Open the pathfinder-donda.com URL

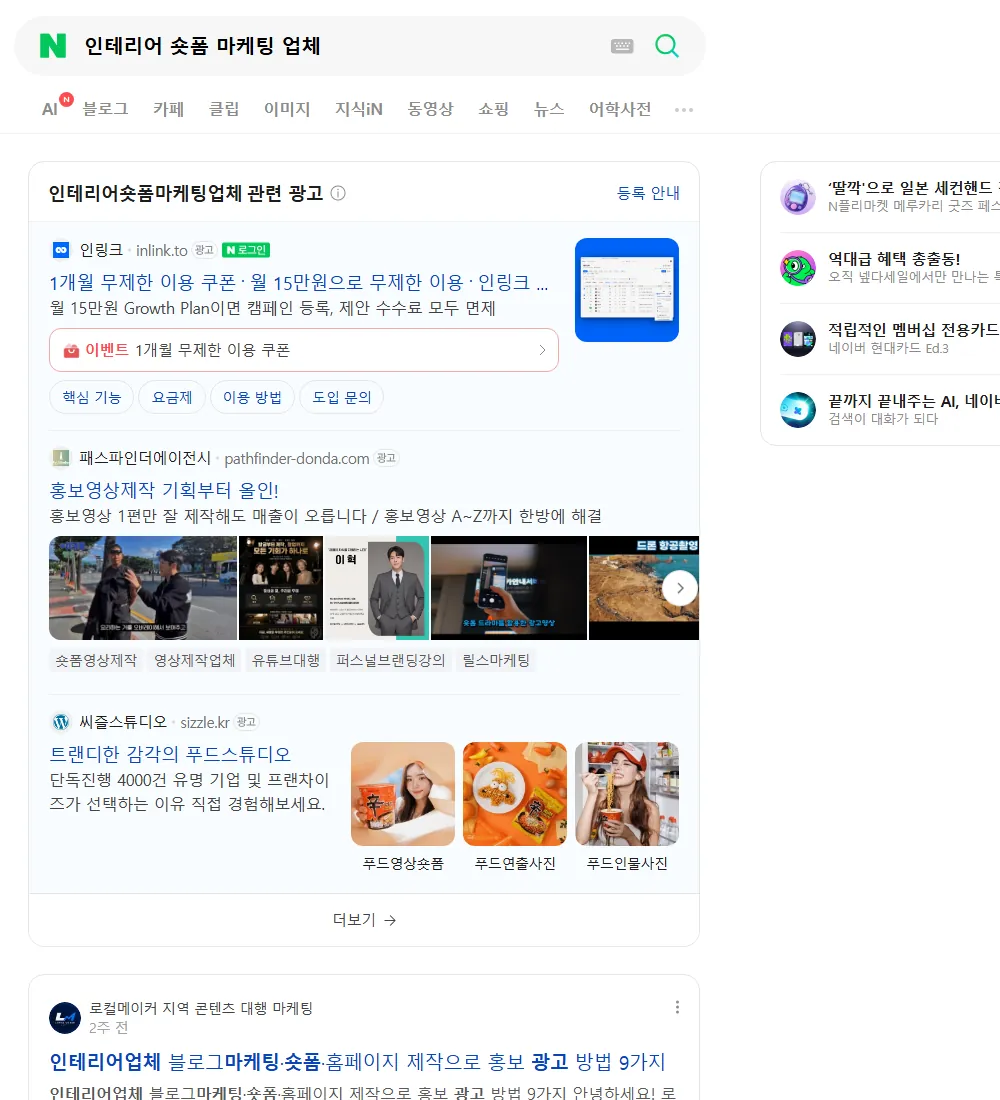(x=297, y=459)
